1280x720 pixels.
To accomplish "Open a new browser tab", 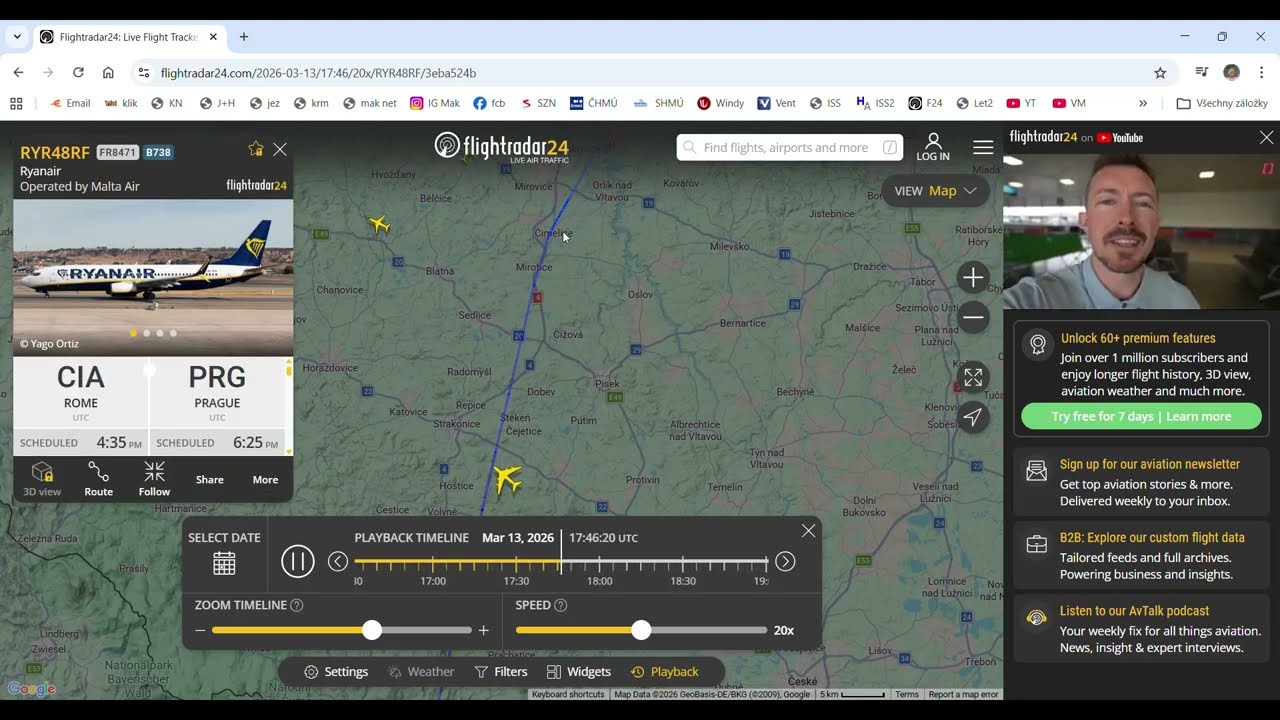I will (243, 37).
